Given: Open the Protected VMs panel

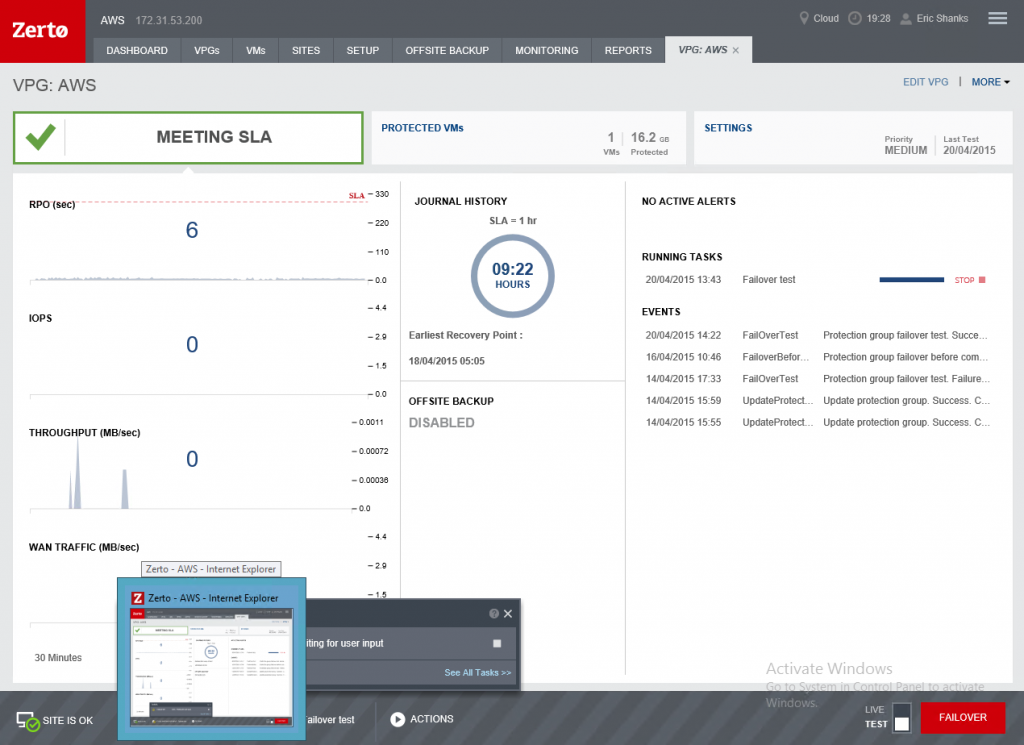Looking at the screenshot, I should coord(528,138).
